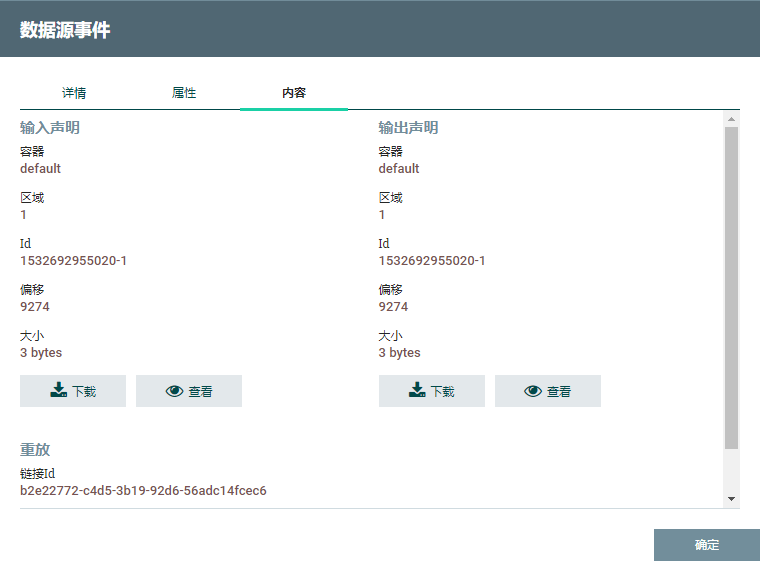Switch to the 详情 tab
This screenshot has height=561, width=760.
[74, 93]
